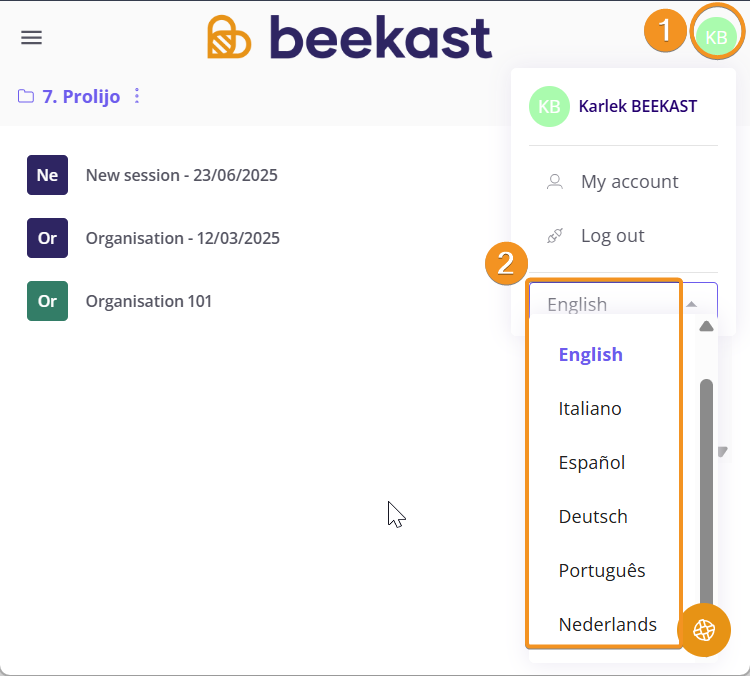The width and height of the screenshot is (750, 676).
Task: Click the KB profile avatar at top right
Action: coord(716,37)
